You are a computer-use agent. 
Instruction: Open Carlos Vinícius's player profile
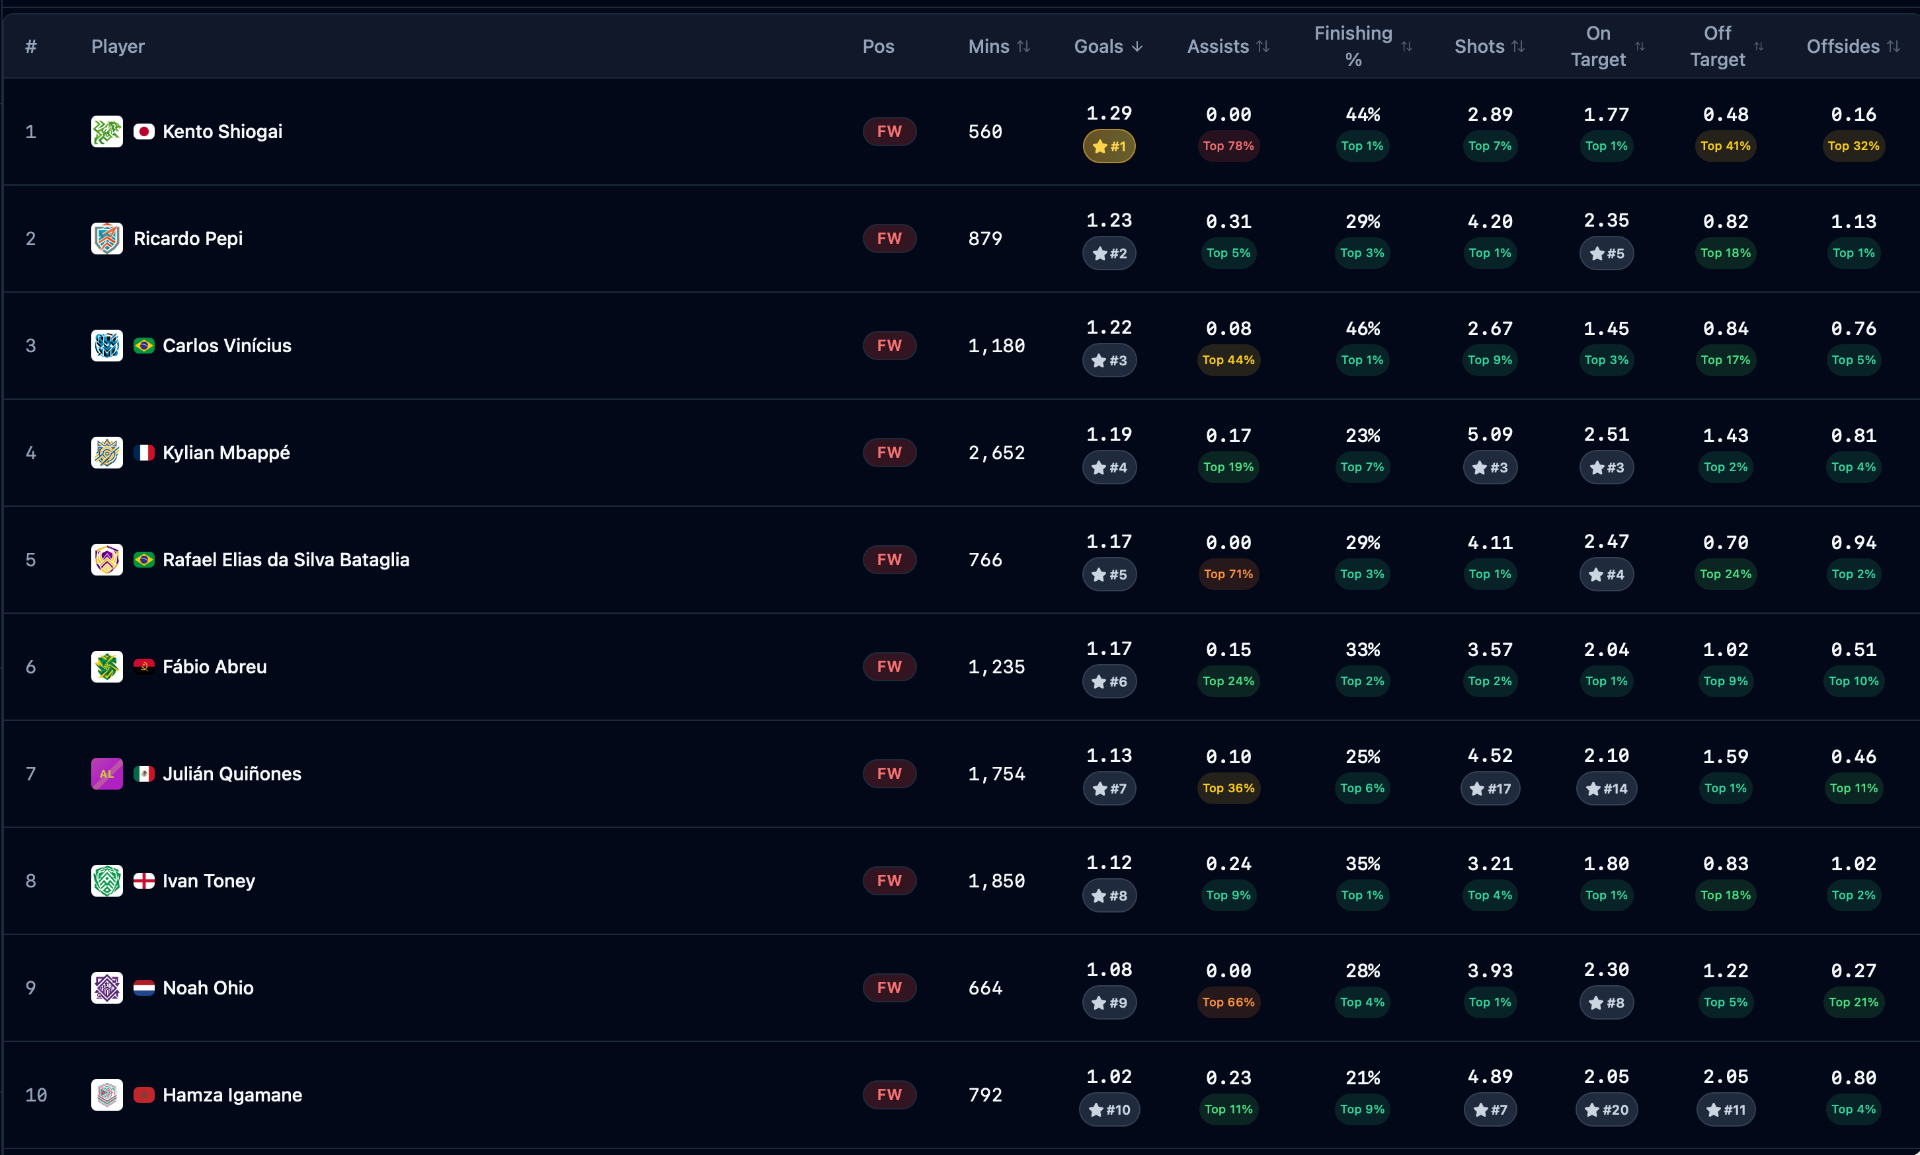coord(226,345)
